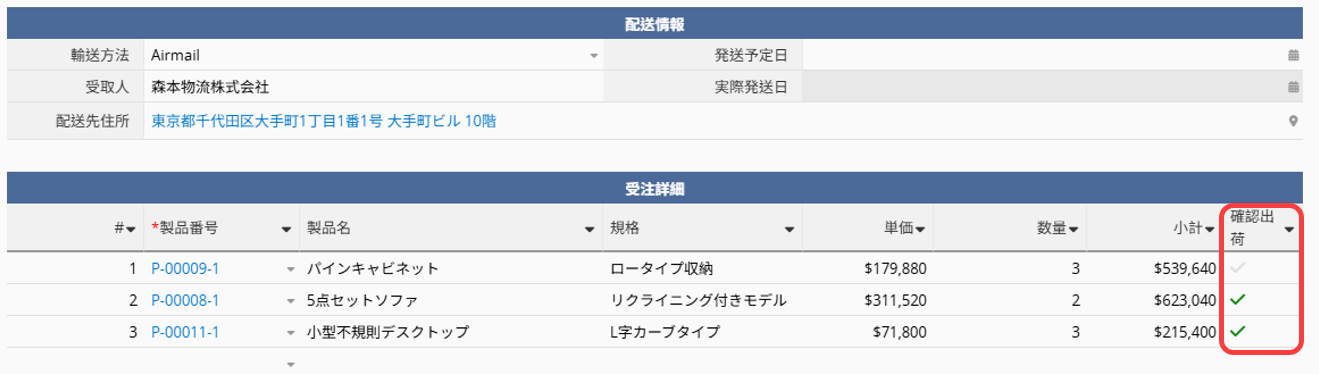Toggle 確認出荷 checkmark for row 1
This screenshot has height=374, width=1319.
(x=1237, y=268)
